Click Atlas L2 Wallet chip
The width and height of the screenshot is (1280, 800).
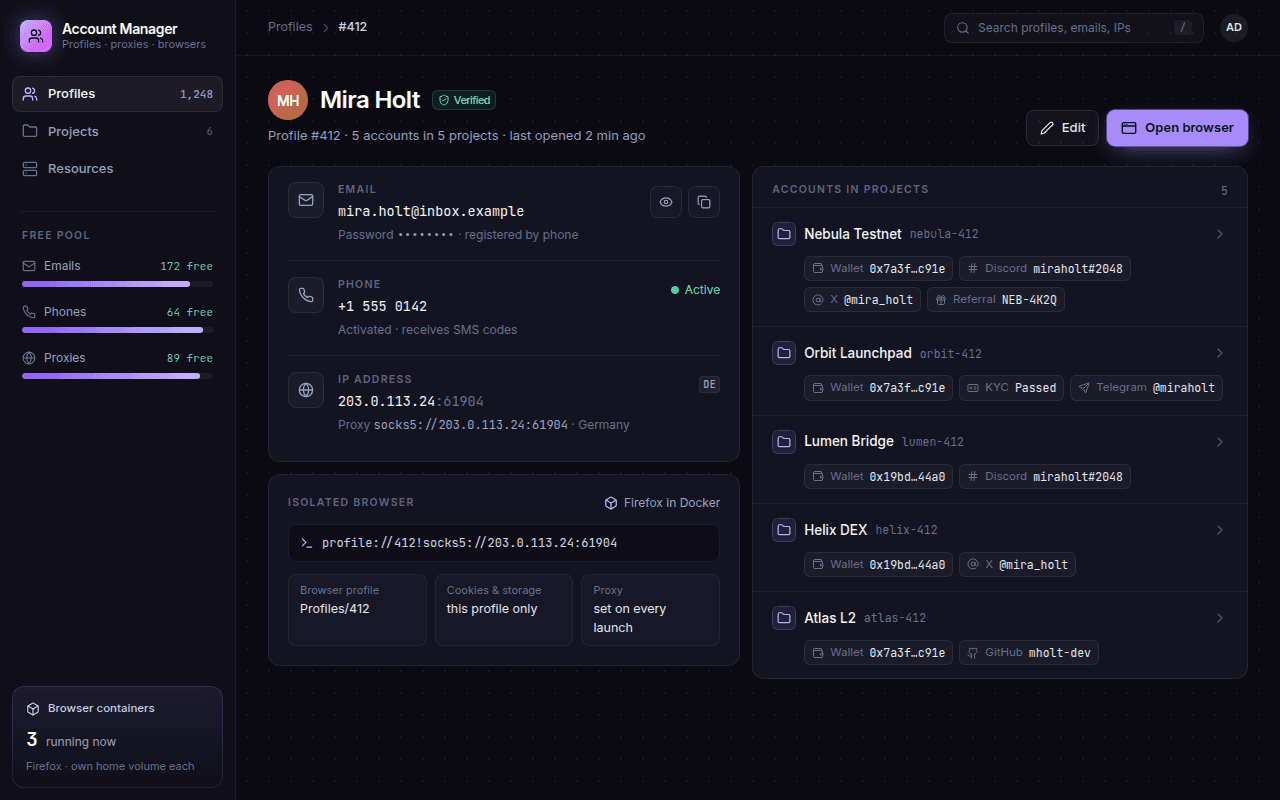(878, 653)
